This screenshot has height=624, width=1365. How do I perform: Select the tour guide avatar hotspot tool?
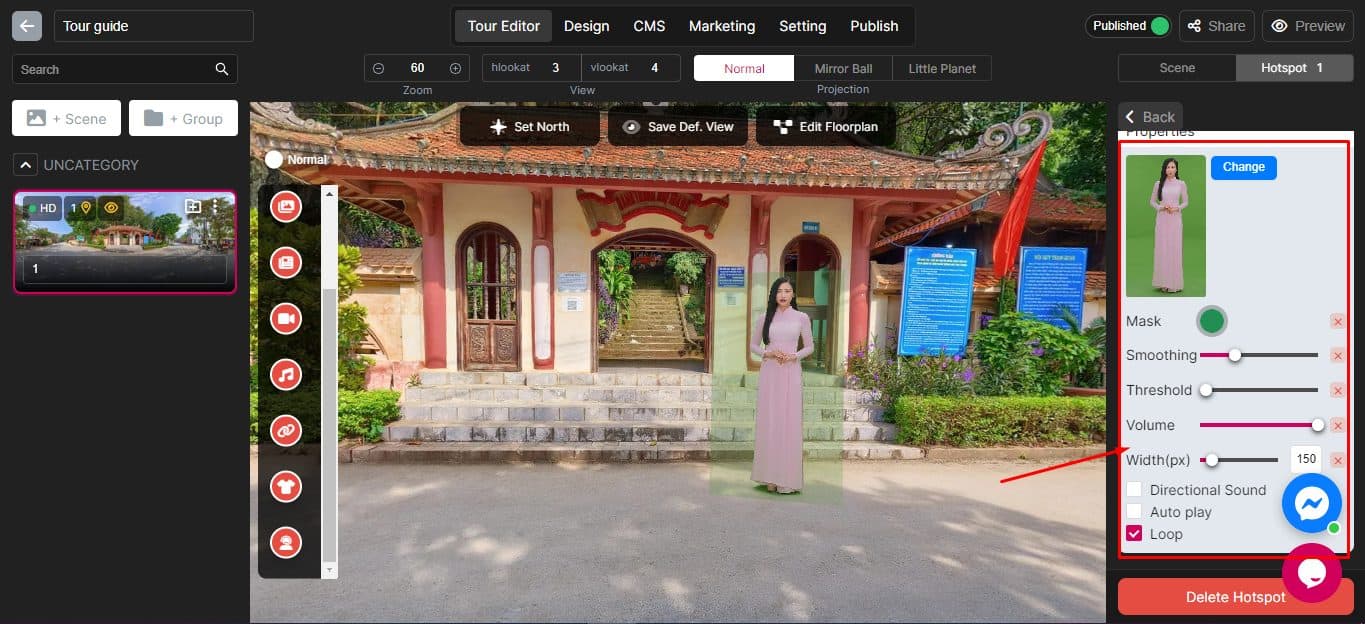click(x=285, y=542)
